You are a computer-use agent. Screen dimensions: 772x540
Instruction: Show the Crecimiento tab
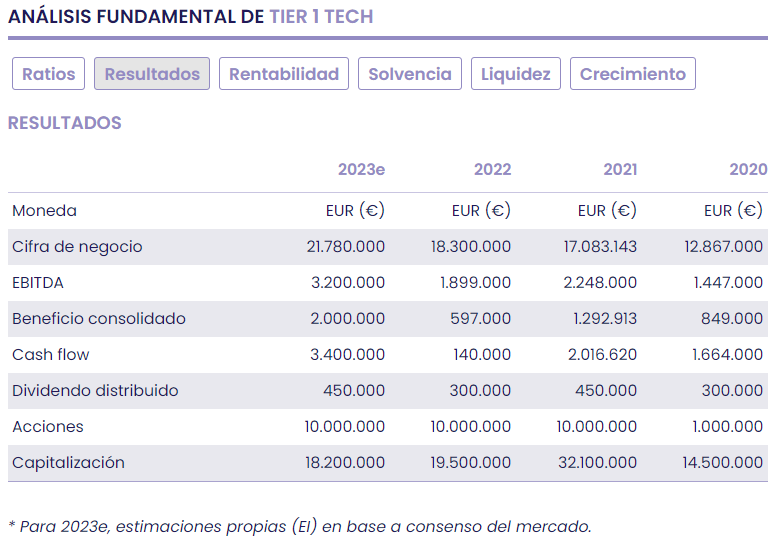633,74
